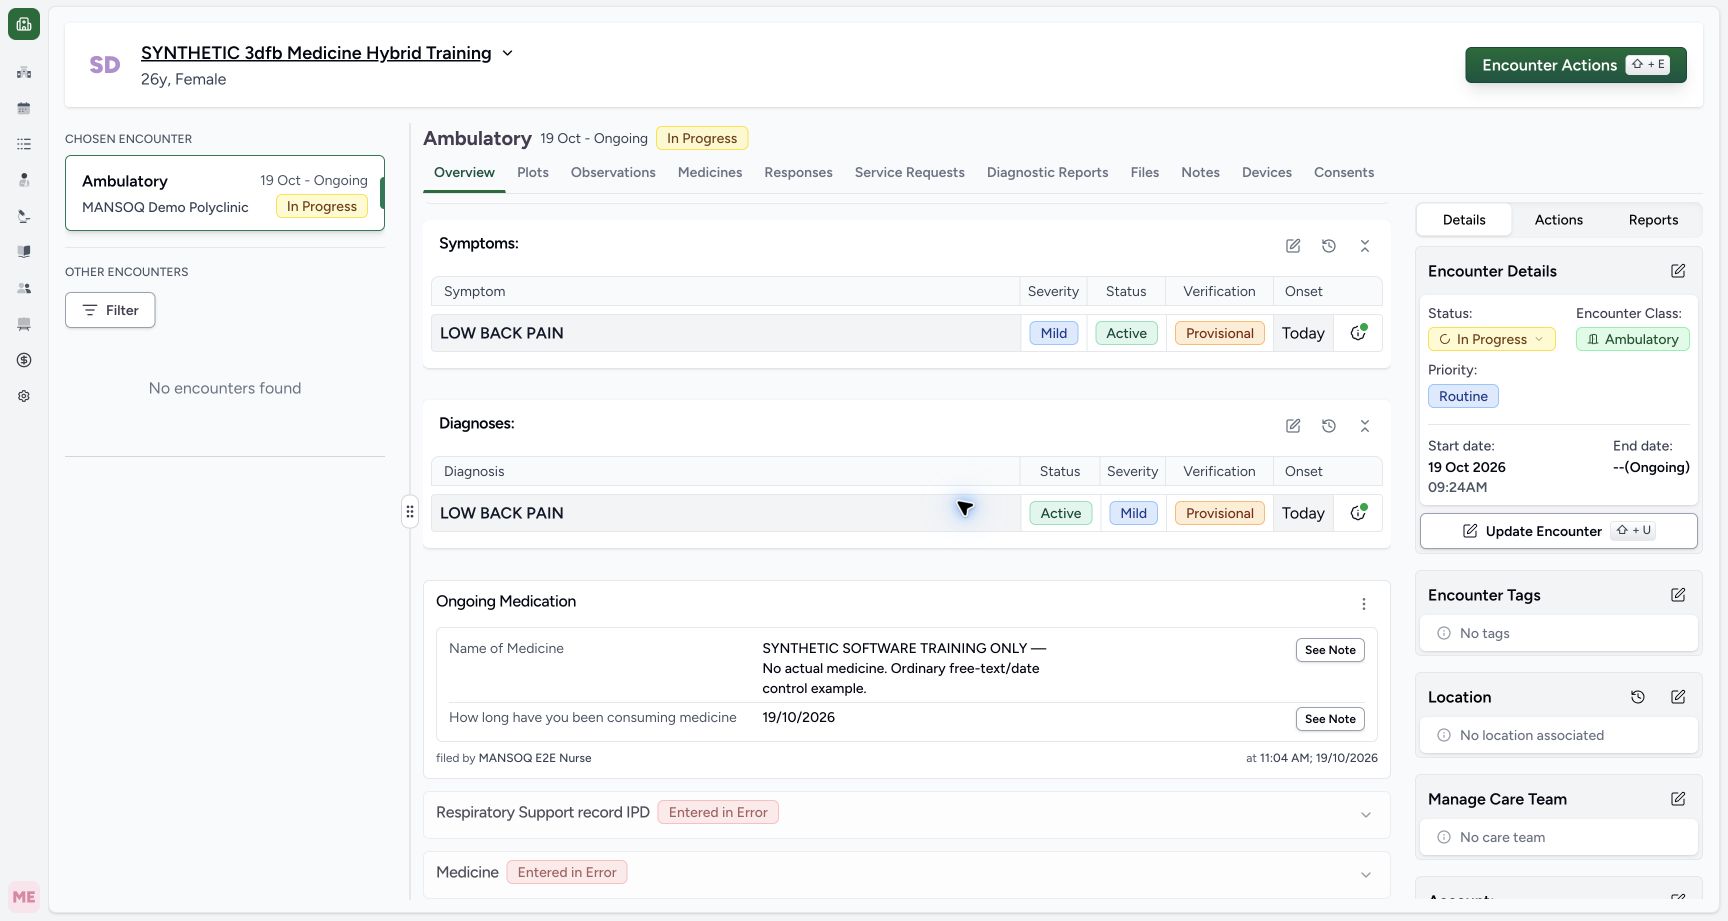Image resolution: width=1728 pixels, height=921 pixels.
Task: Edit Location icon
Action: (x=1678, y=697)
